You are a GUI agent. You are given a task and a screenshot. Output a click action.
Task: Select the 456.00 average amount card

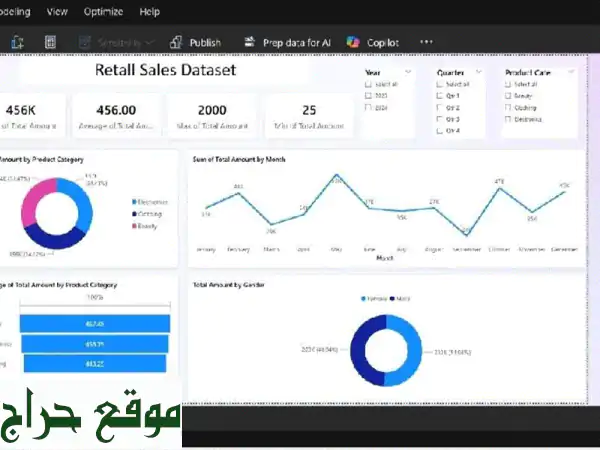tap(116, 116)
